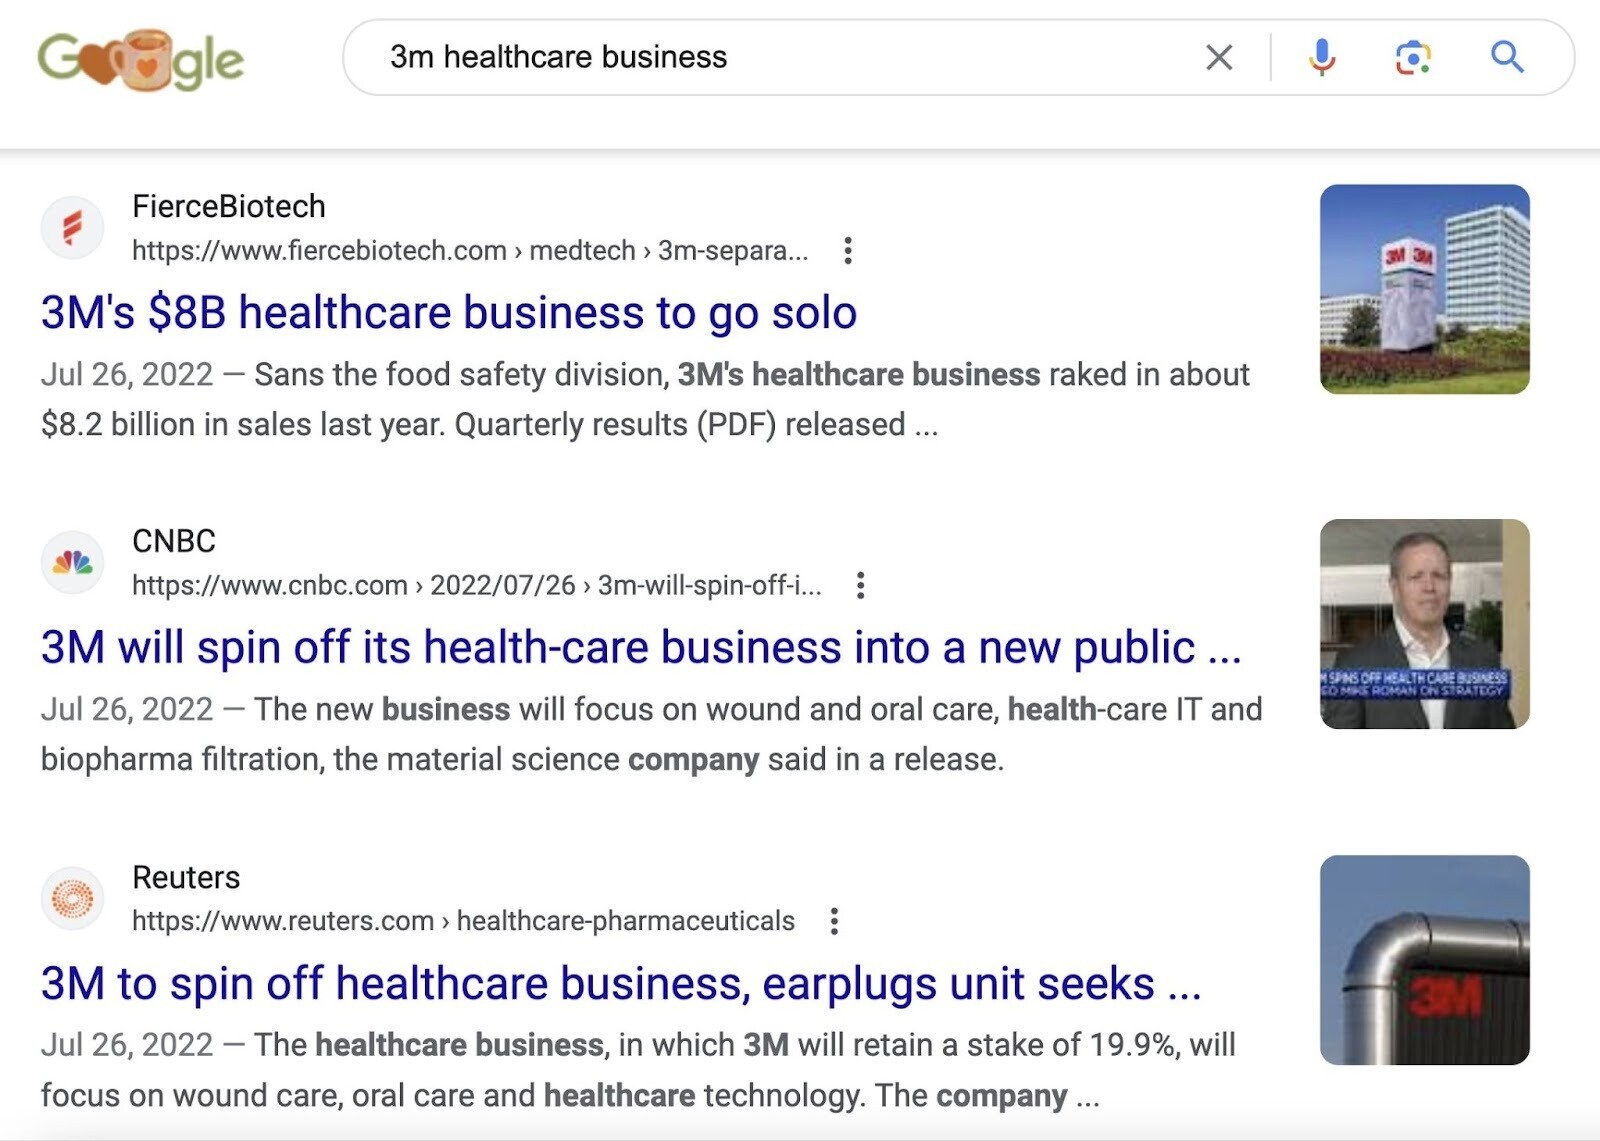Open the three-dot menu on the Reuters result
Viewport: 1600px width, 1141px height.
coord(833,921)
